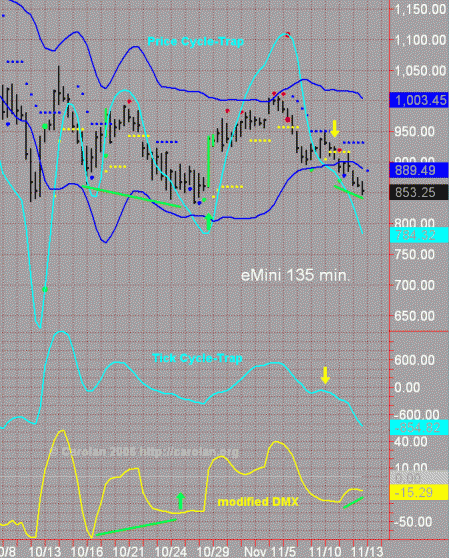Select the 40.00 DMX axis label
This screenshot has height=558, width=449.
click(411, 442)
